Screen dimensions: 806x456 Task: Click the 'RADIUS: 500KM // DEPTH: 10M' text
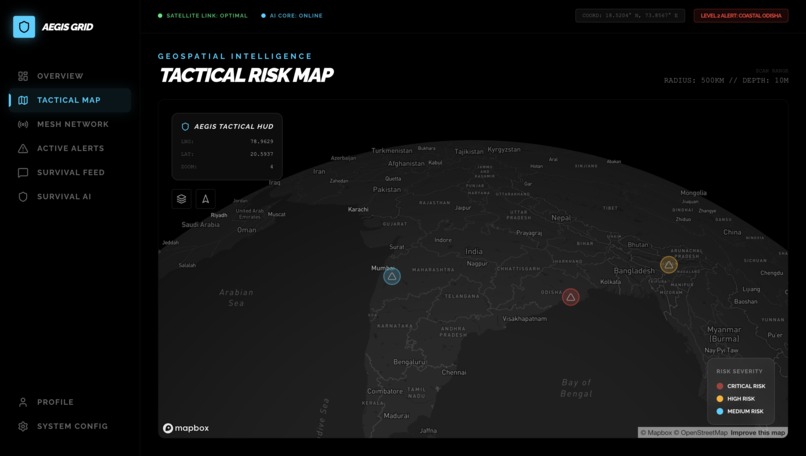click(x=726, y=81)
